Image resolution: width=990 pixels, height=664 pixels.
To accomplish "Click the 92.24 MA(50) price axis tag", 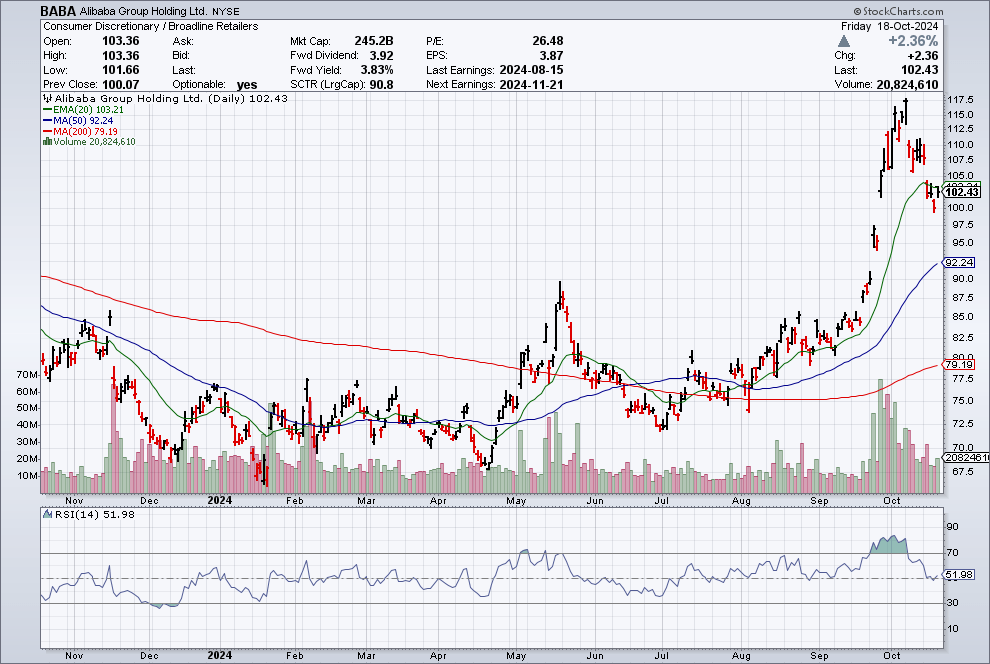I will coord(959,263).
